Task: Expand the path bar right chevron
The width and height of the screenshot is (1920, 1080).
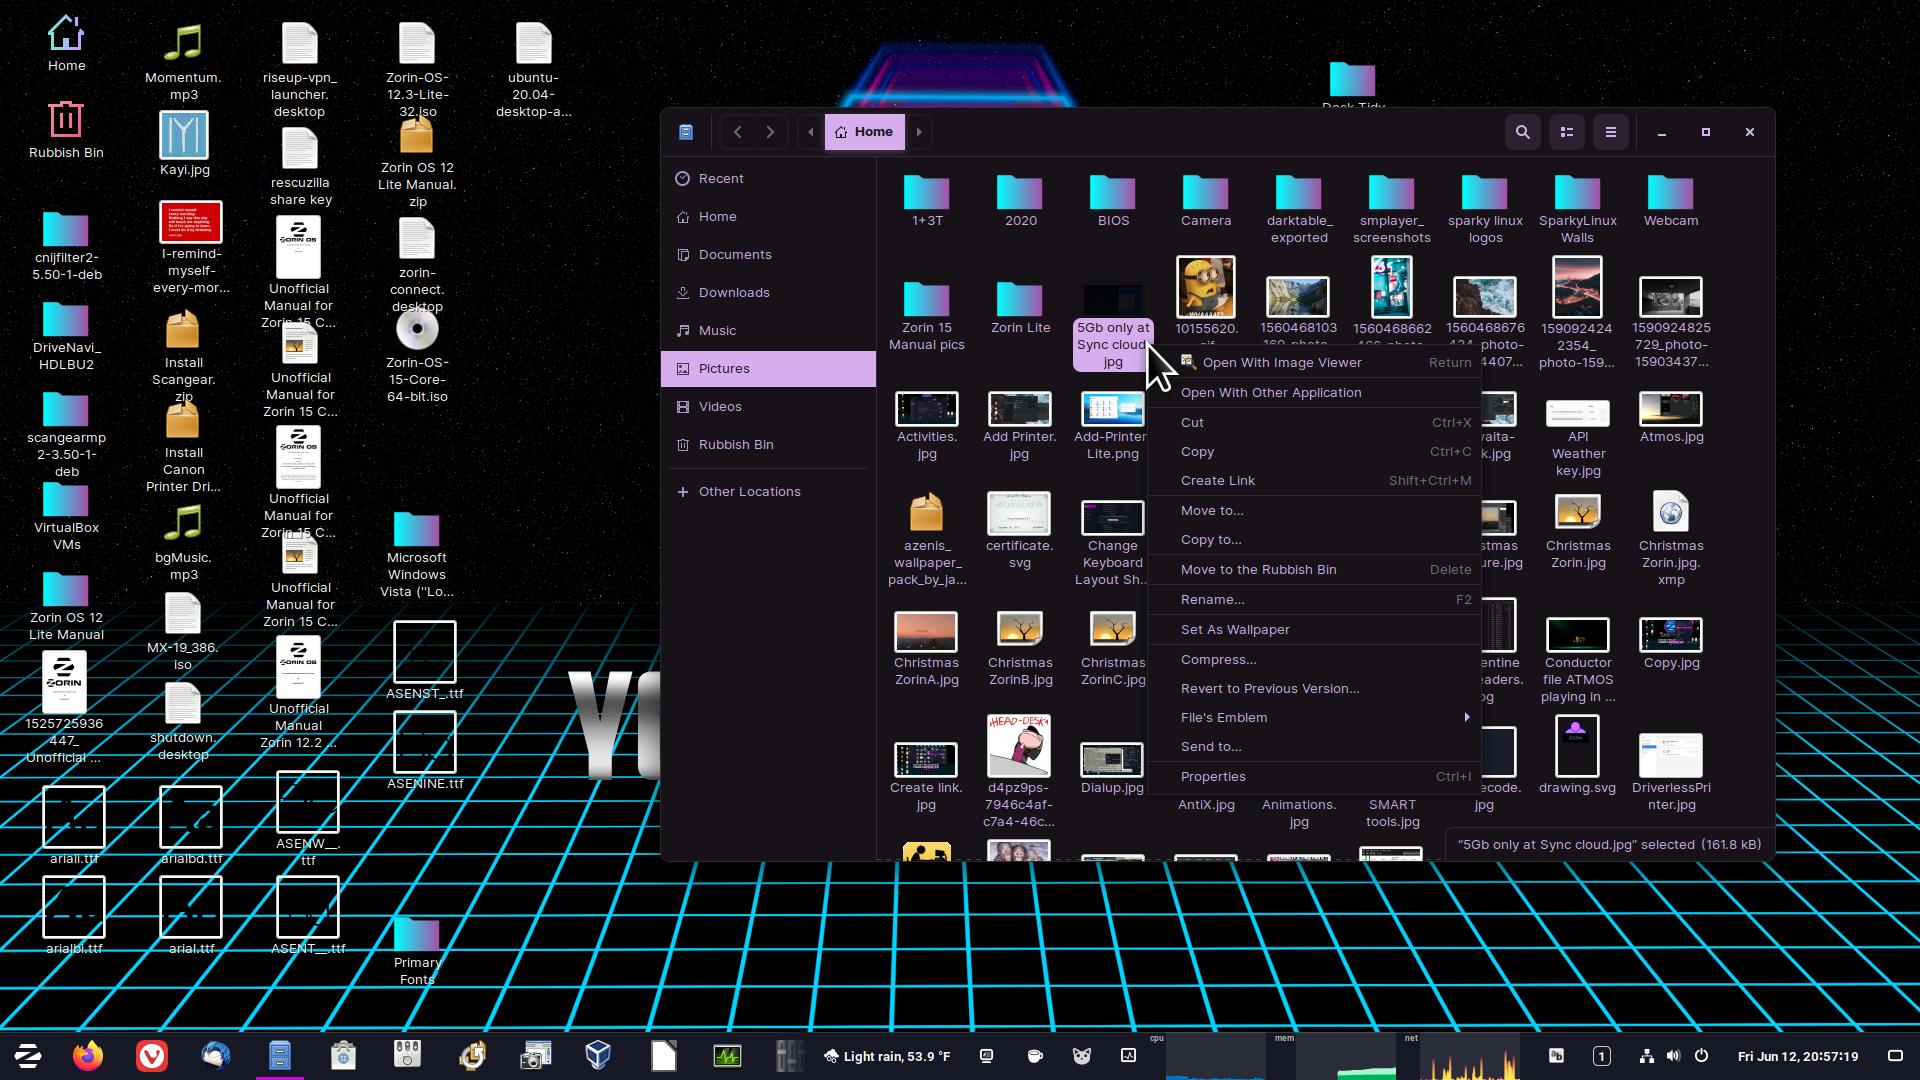Action: (x=919, y=132)
